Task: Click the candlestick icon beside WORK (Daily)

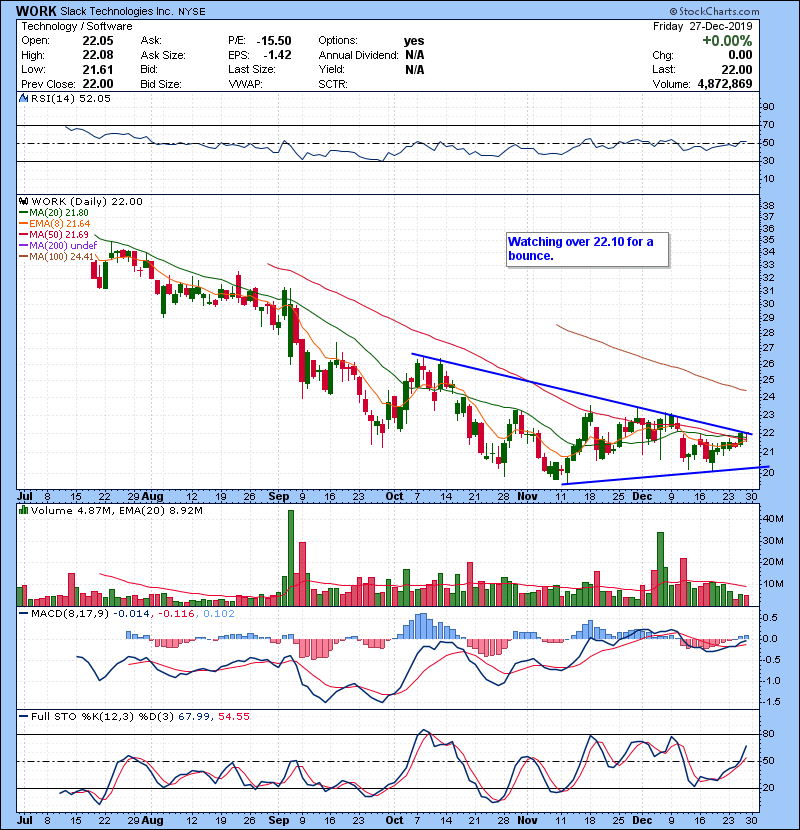Action: click(23, 201)
